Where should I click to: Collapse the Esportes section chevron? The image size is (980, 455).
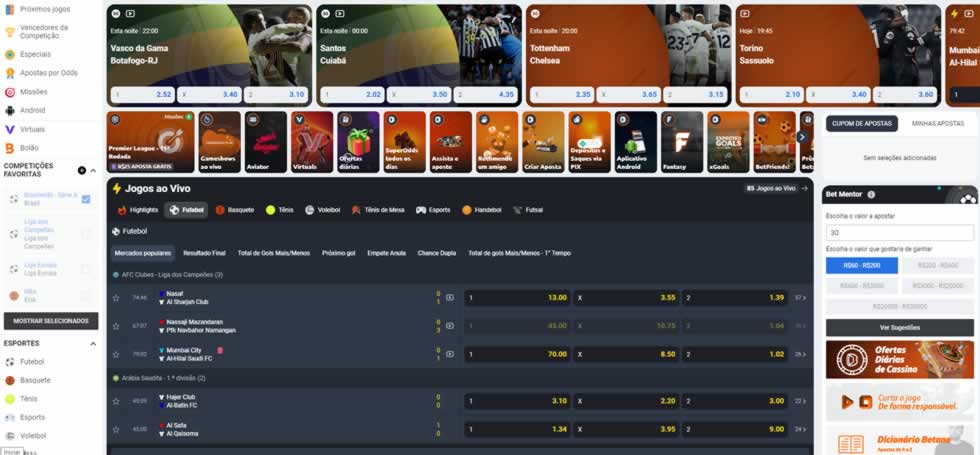coord(93,344)
